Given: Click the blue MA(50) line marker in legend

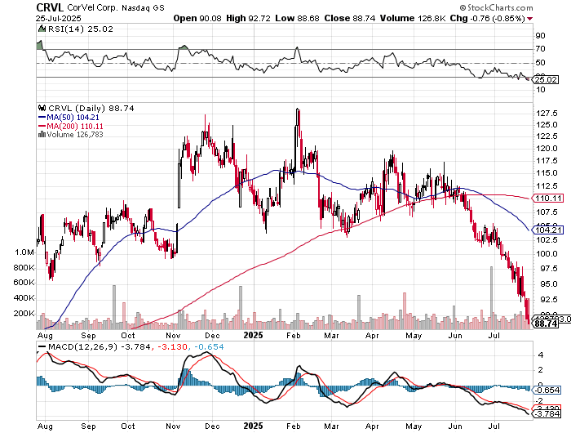Looking at the screenshot, I should tap(42, 117).
